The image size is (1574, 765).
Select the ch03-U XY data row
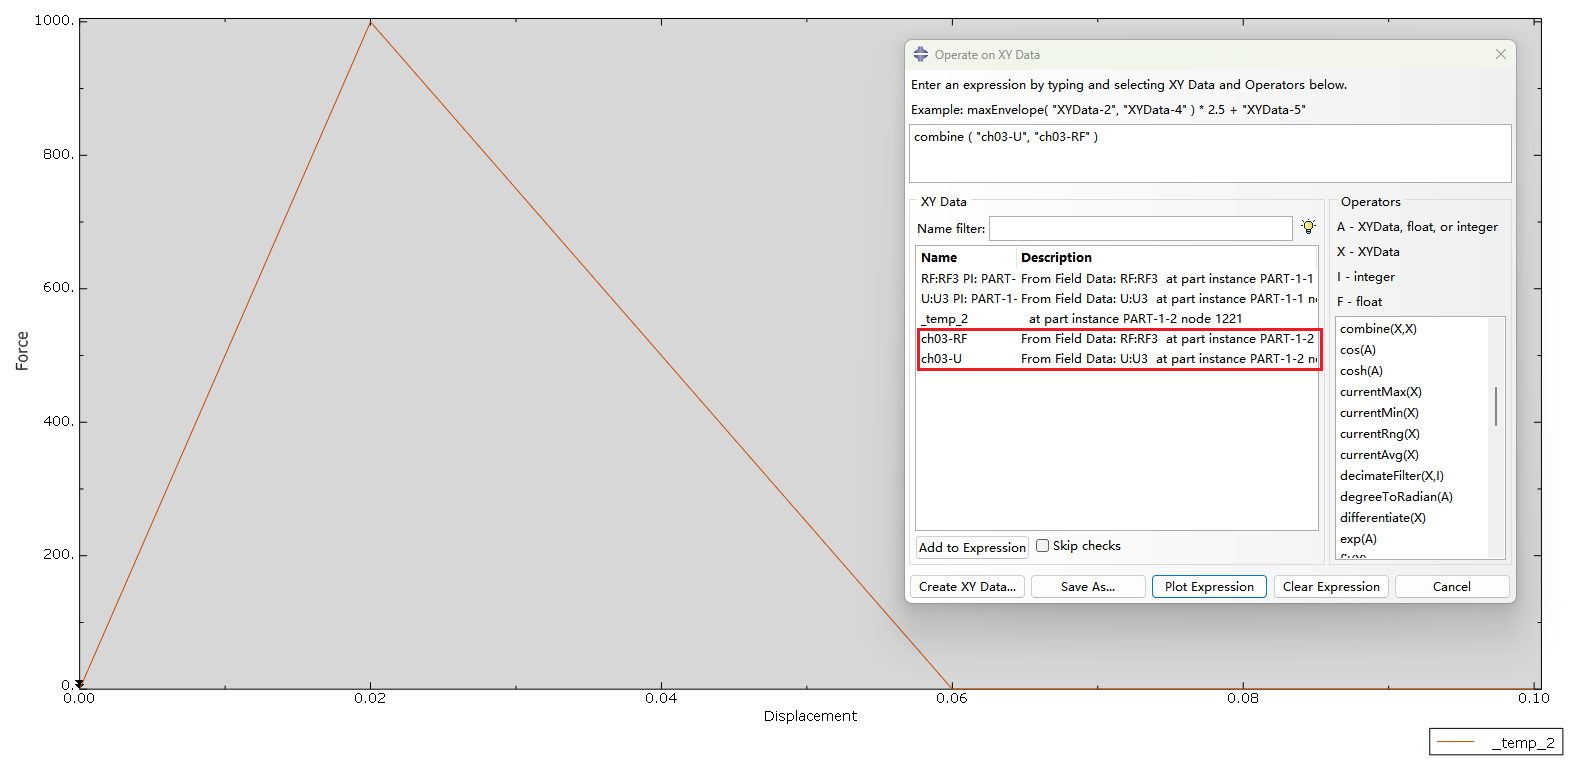[1117, 359]
